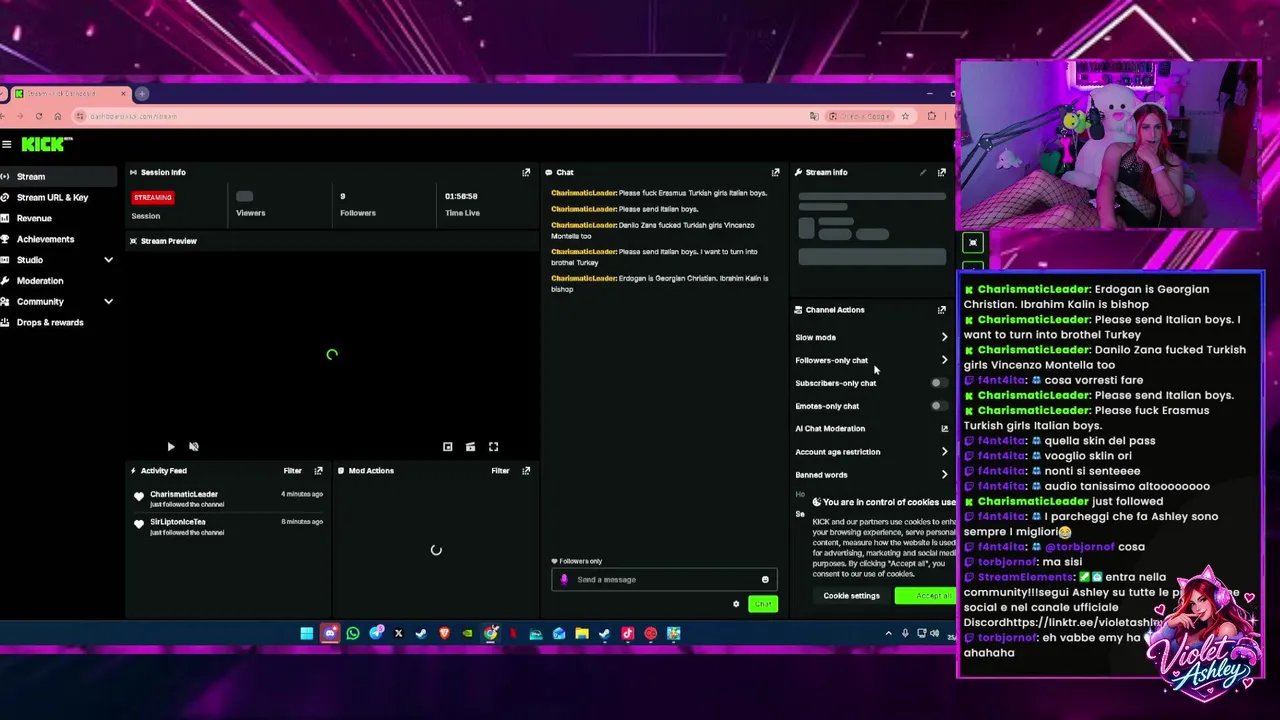This screenshot has height=720, width=1280.
Task: Open the hamburger menu beside the KICK logo
Action: click(x=7, y=144)
